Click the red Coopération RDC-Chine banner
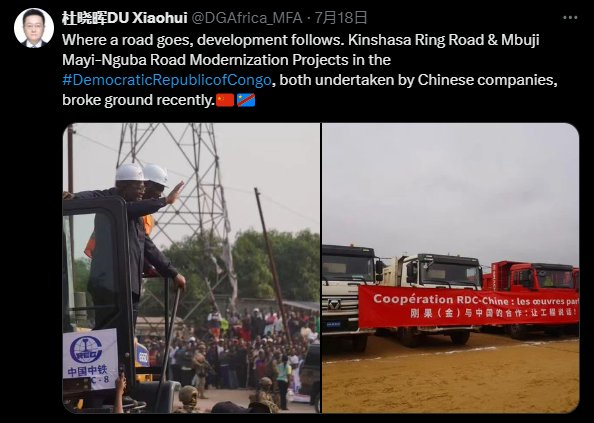 [469, 306]
